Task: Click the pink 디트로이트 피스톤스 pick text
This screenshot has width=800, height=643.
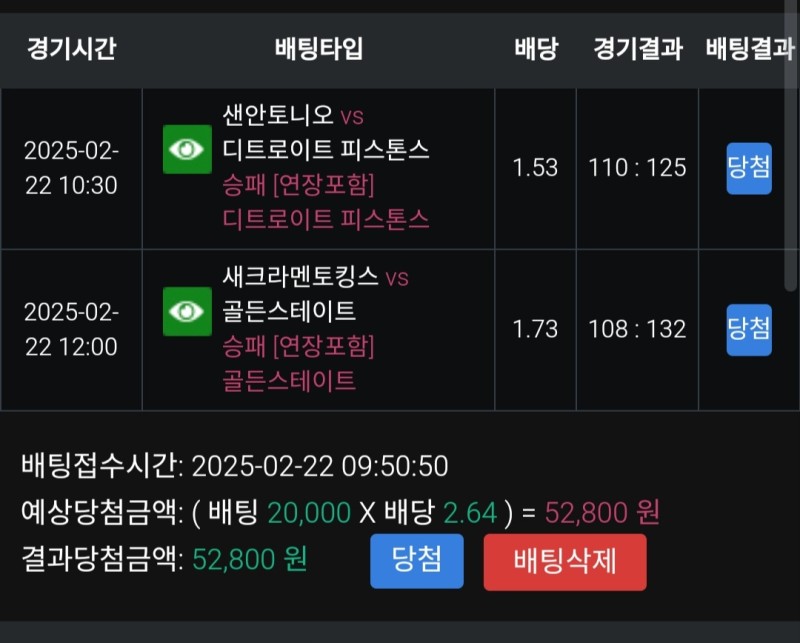Action: tap(326, 219)
